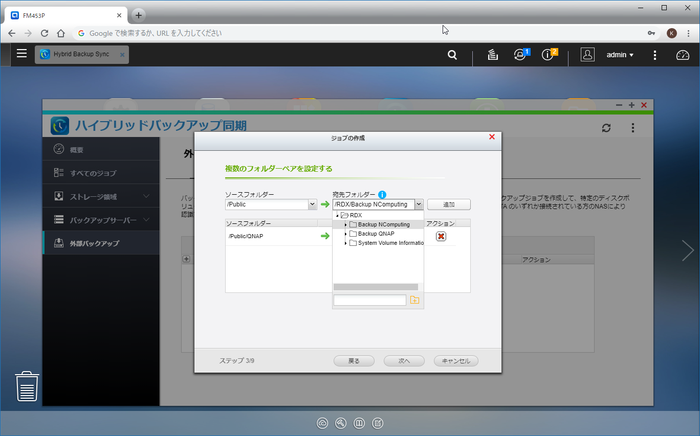Open the admin account dropdown
700x436 pixels.
620,55
